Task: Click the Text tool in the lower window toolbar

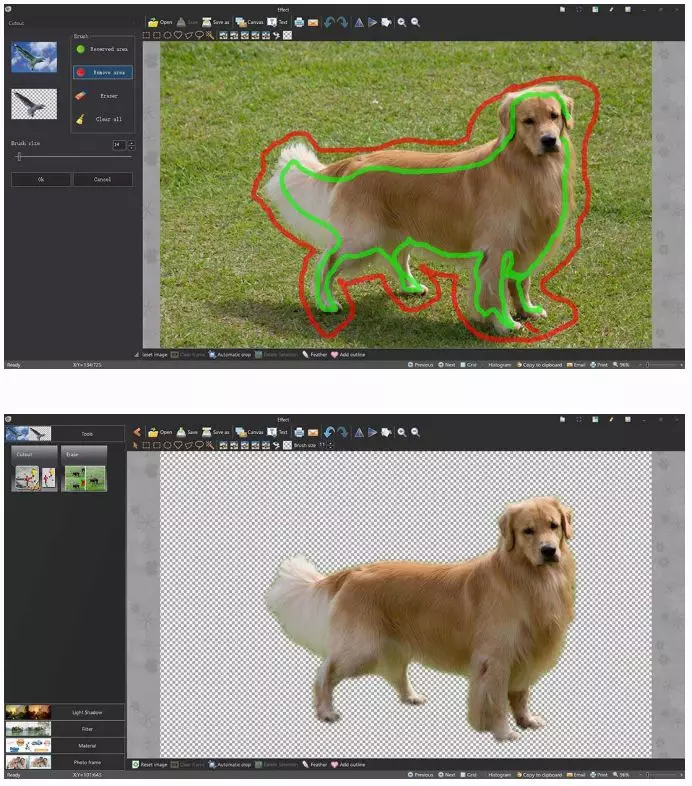Action: (277, 432)
